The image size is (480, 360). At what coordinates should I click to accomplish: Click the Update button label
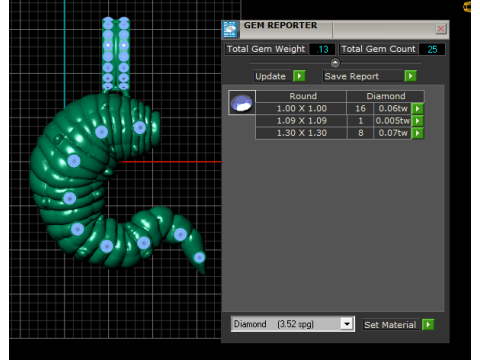pos(270,76)
